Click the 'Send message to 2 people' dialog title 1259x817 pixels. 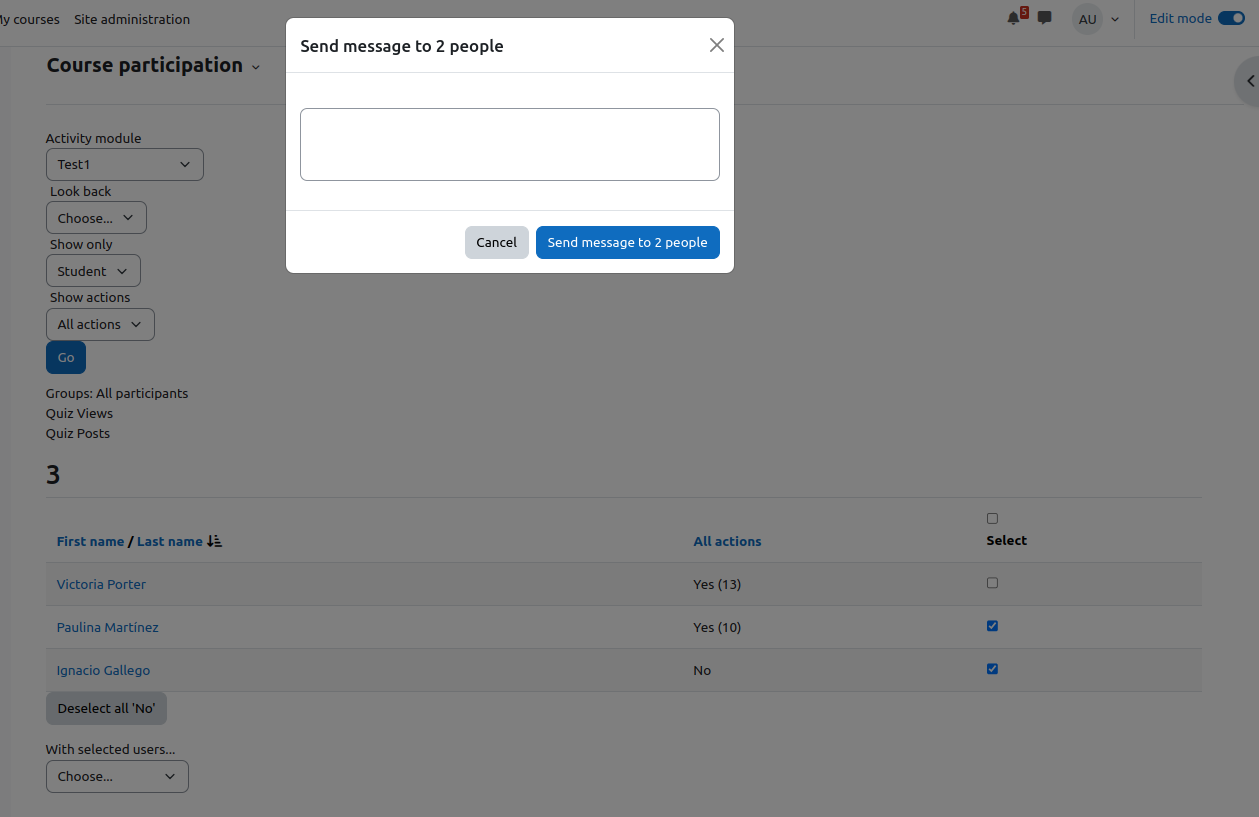pos(402,46)
